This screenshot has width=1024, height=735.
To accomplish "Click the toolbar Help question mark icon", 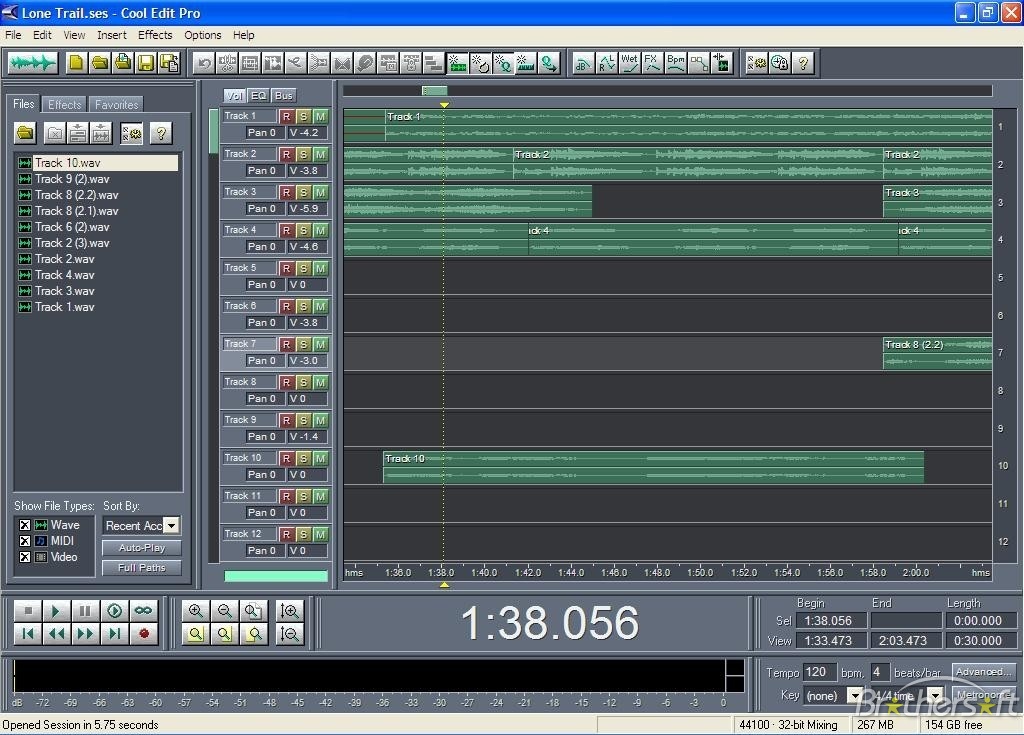I will click(803, 63).
